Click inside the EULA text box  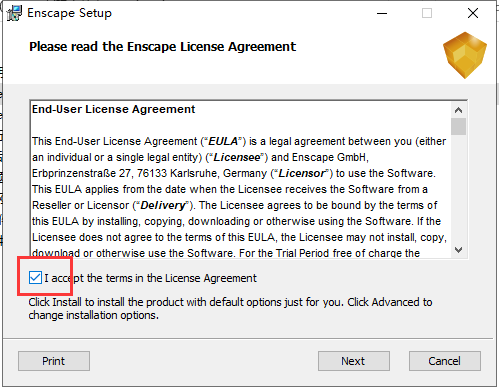click(241, 179)
